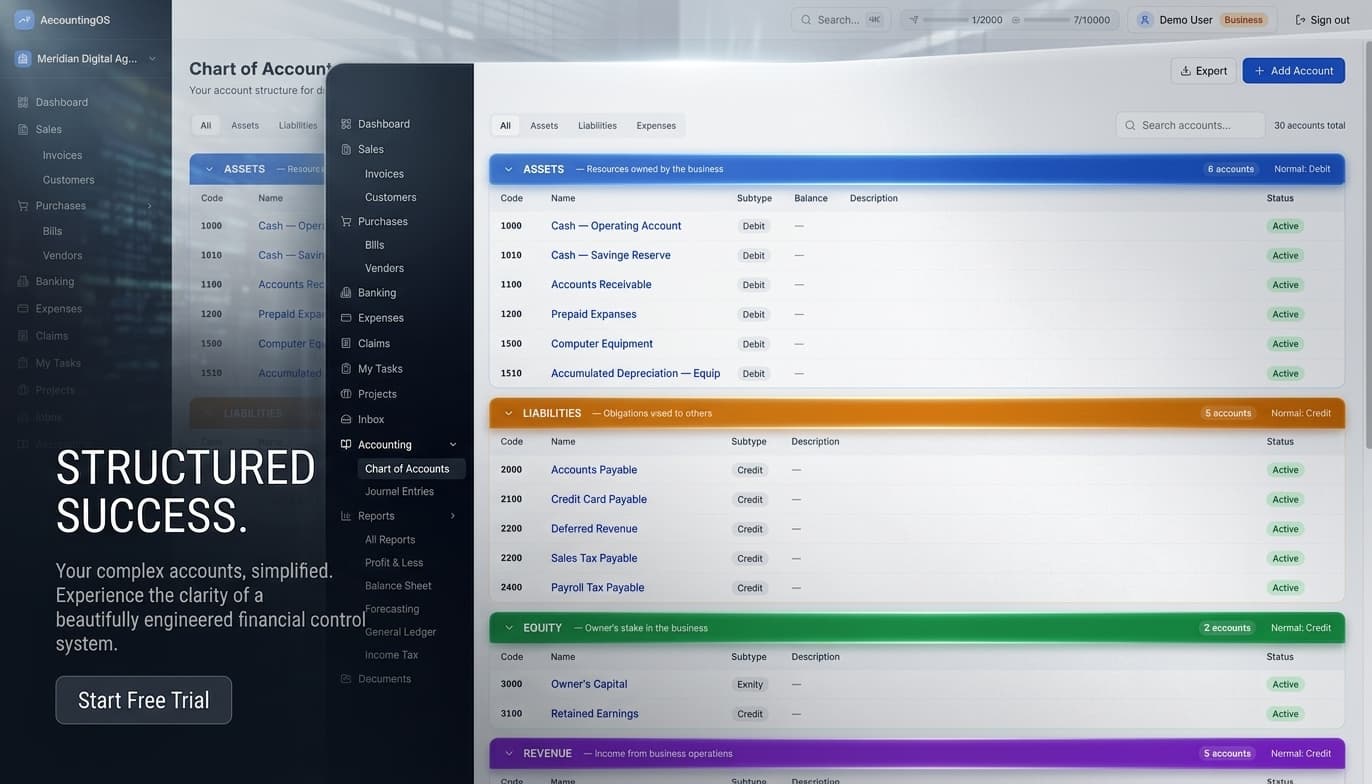The width and height of the screenshot is (1372, 784).
Task: Click the Reports chart icon in the front sidebar
Action: (x=346, y=516)
